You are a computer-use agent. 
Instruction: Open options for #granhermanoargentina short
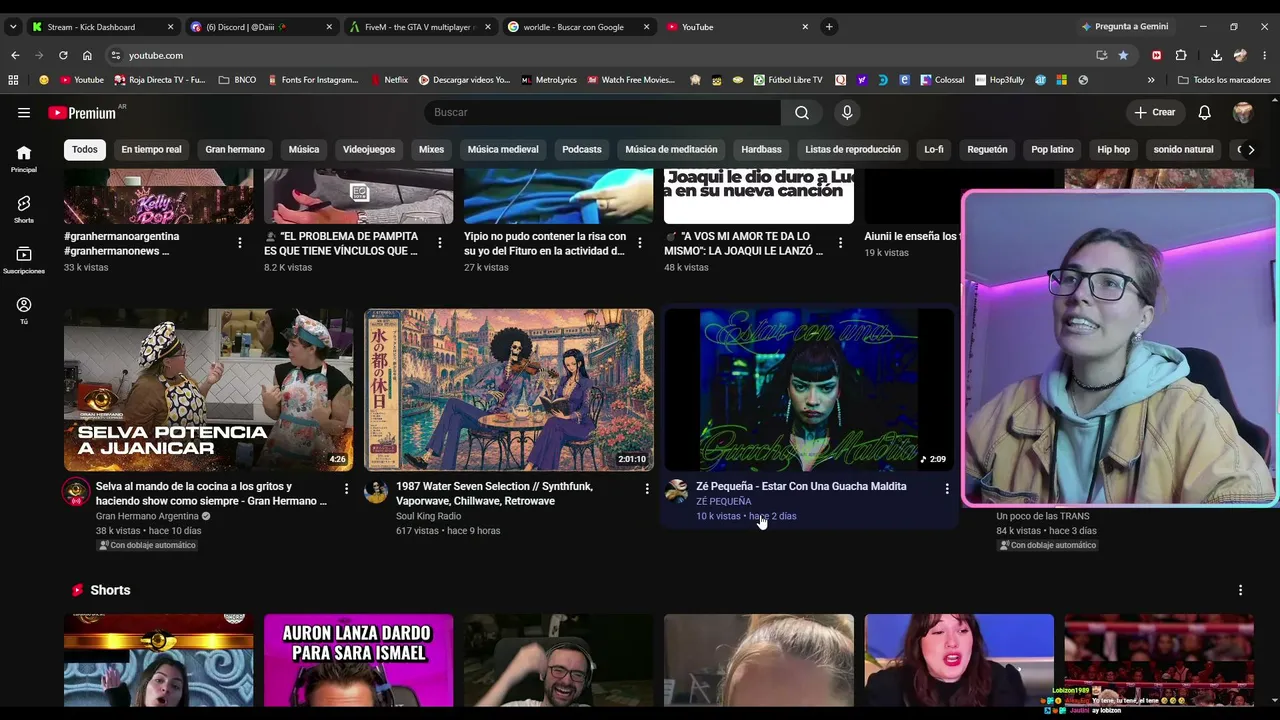[239, 242]
